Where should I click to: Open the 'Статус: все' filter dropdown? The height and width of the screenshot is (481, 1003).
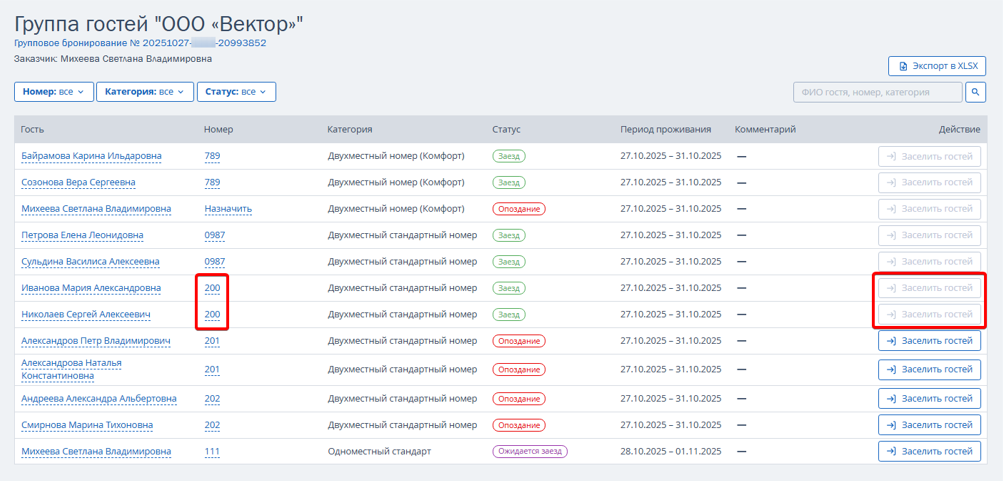[236, 92]
